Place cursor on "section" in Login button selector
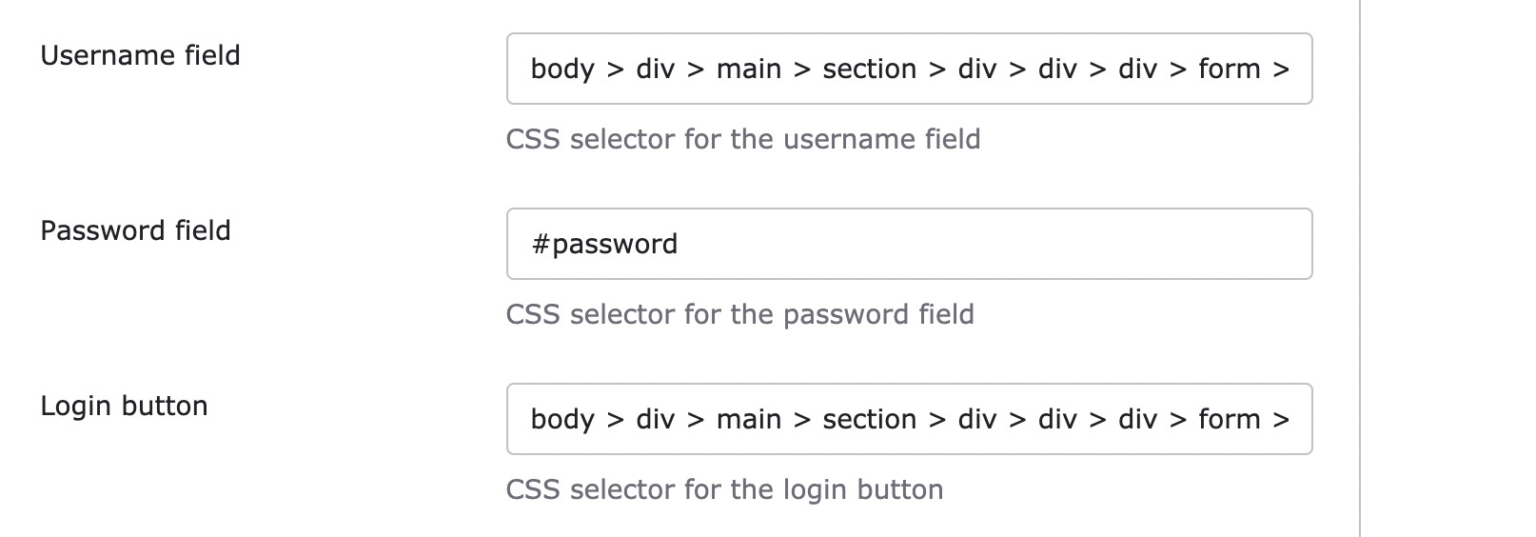Image resolution: width=1536 pixels, height=537 pixels. click(869, 420)
